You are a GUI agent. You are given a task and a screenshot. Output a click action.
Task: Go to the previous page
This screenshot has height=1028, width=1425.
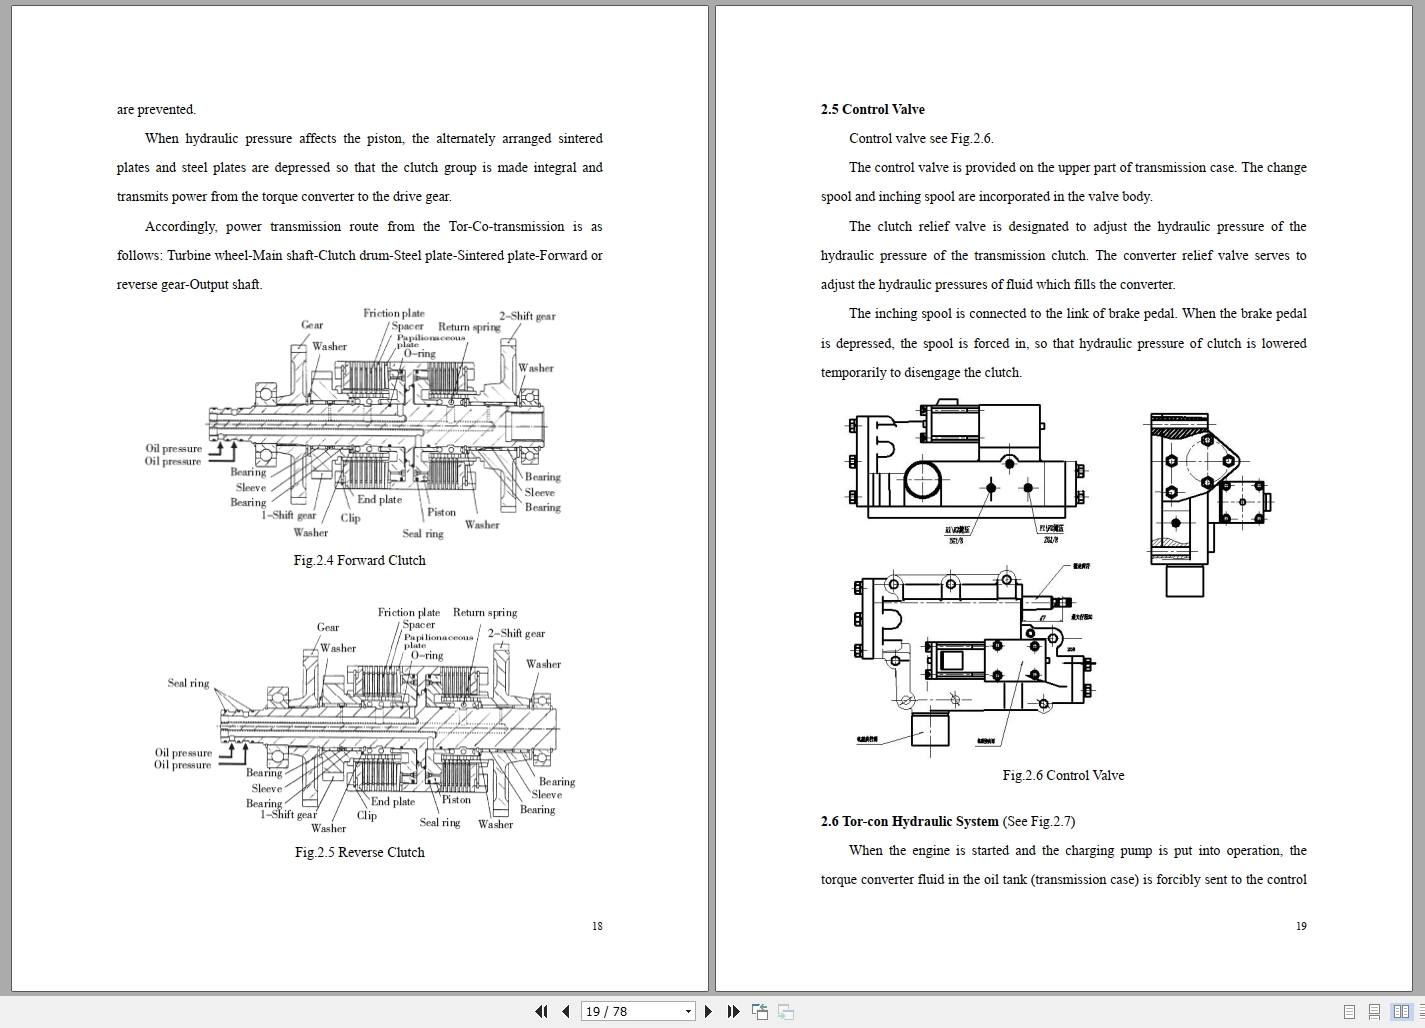tap(564, 1011)
